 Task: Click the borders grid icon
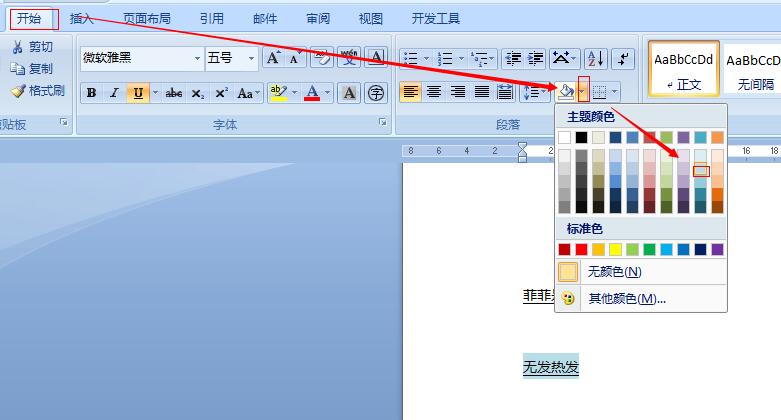point(600,92)
